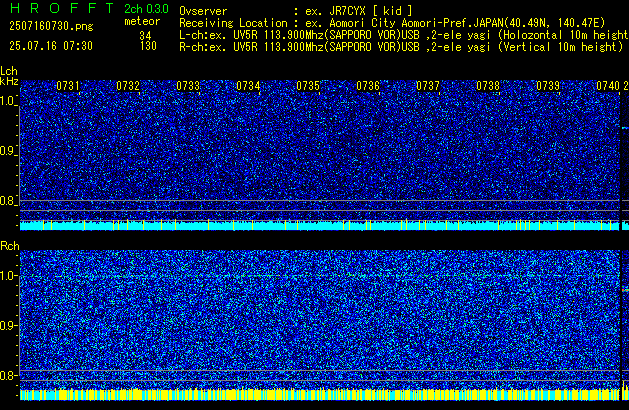629x410 pixels.
Task: Select the '2ch 0.3.0' version text
Action: pos(146,9)
